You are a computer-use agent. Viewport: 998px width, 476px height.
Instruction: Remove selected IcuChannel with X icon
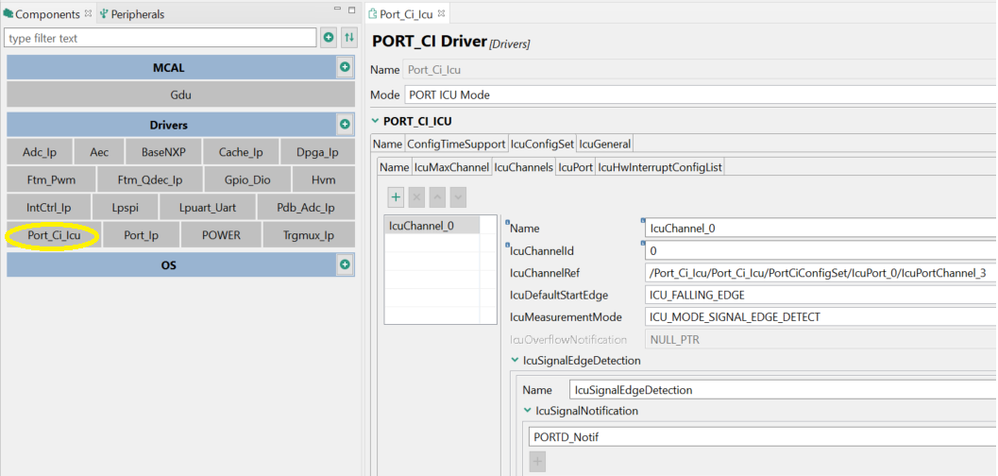point(416,197)
